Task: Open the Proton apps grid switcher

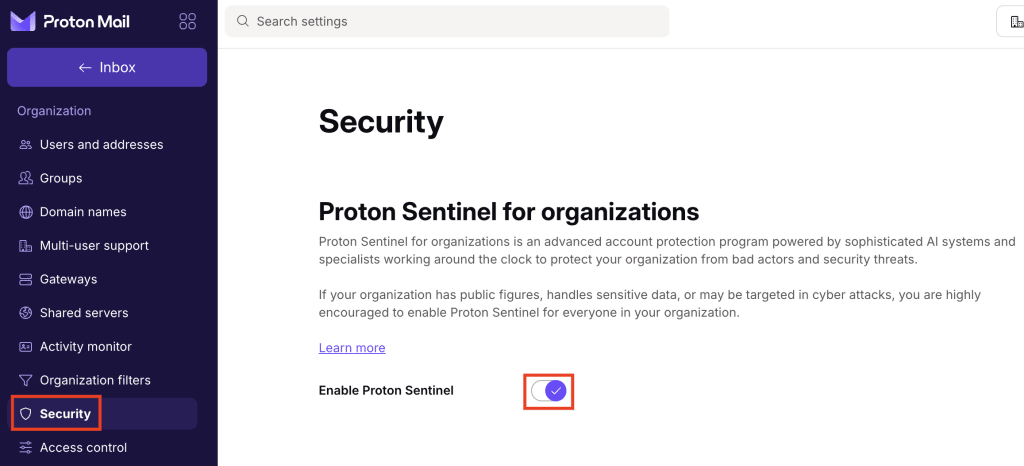Action: tap(187, 21)
